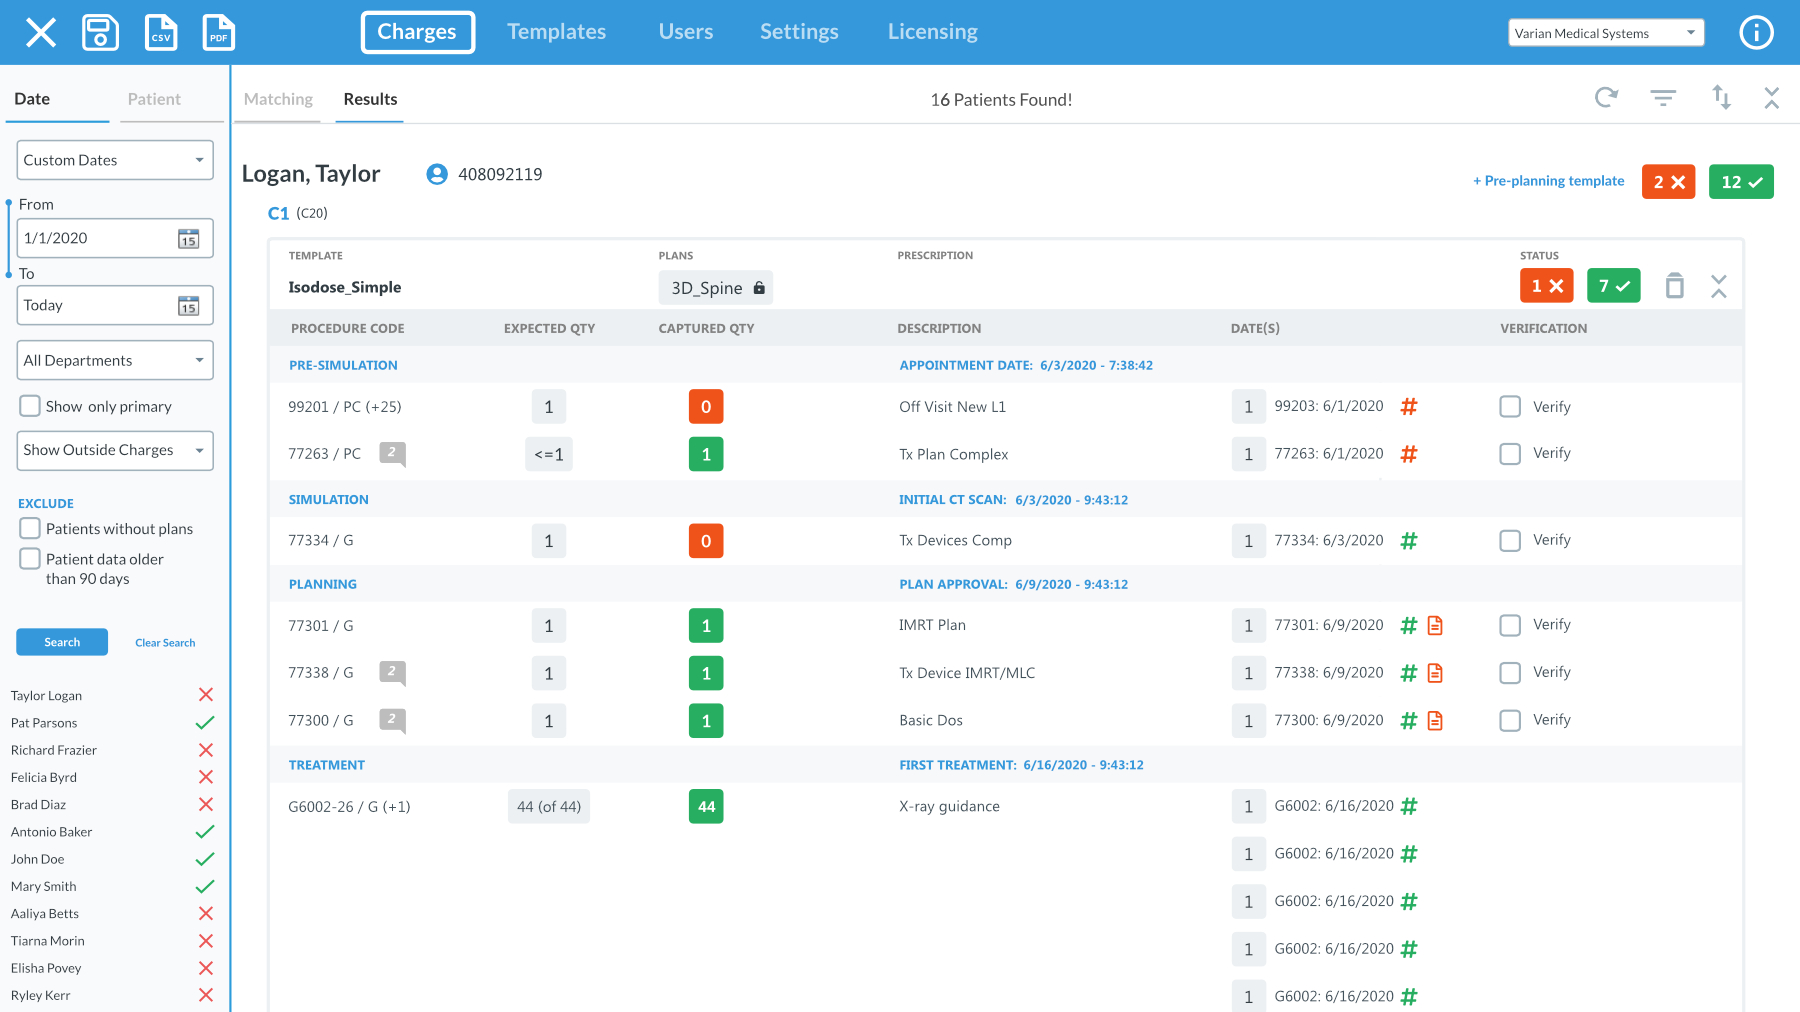Select the 3D_Spine plan chip
This screenshot has width=1800, height=1012.
tap(715, 288)
